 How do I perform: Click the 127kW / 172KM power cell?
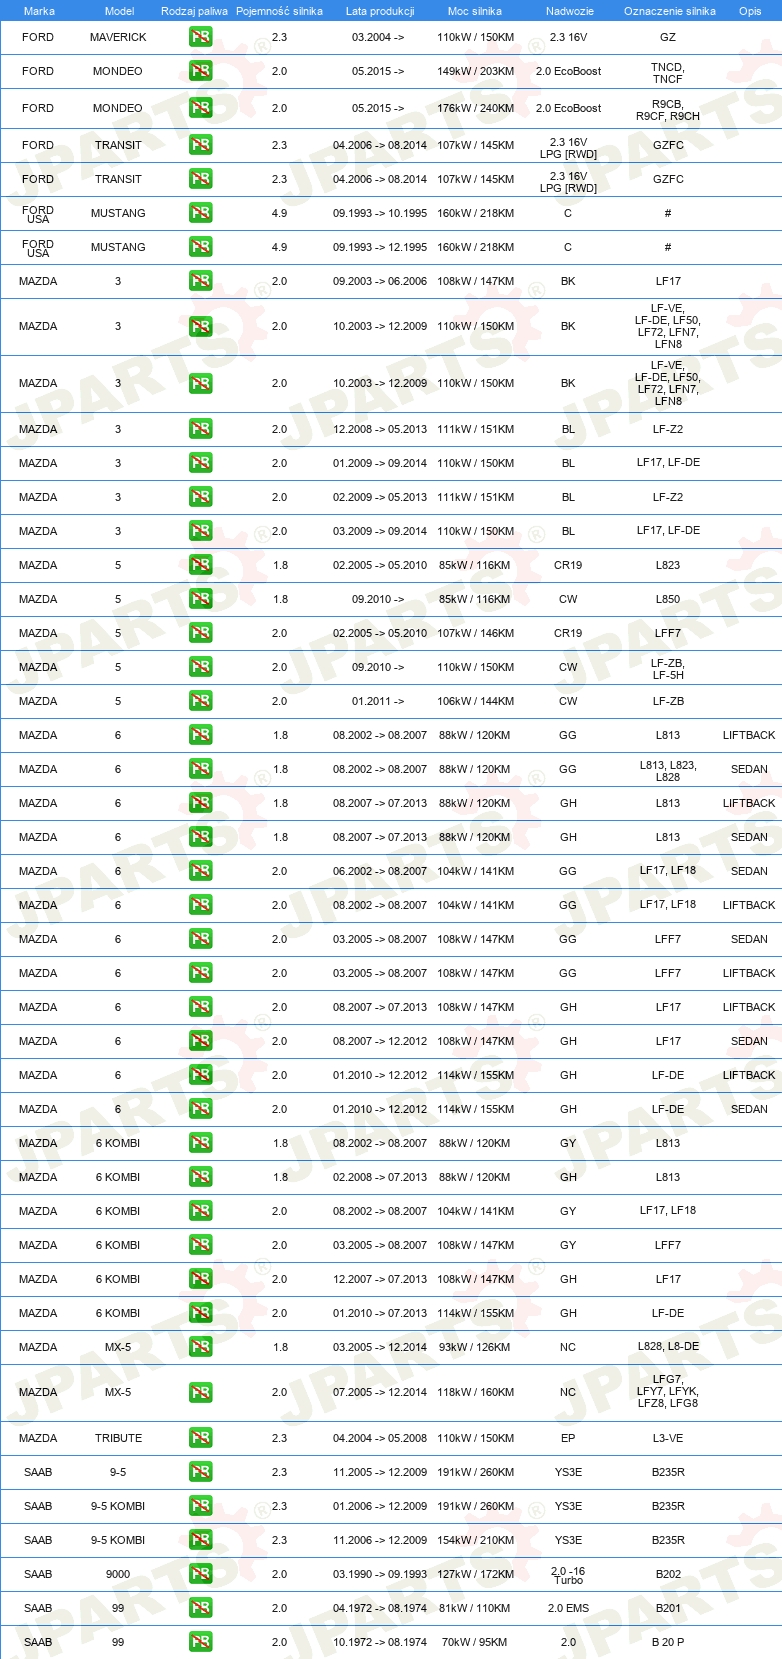point(475,1574)
